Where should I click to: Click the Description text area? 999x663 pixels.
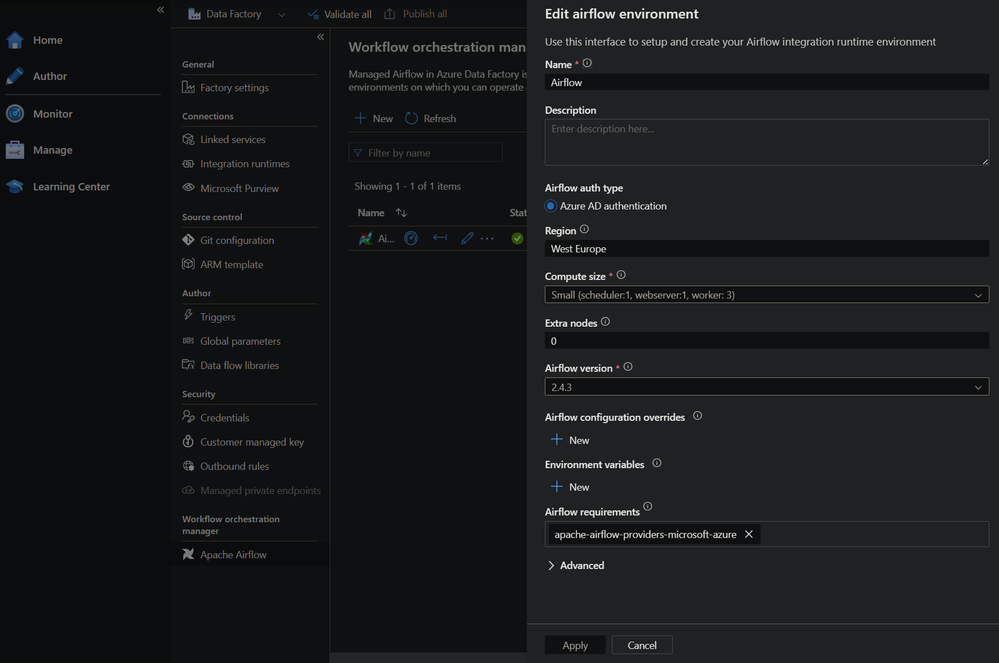(x=766, y=142)
